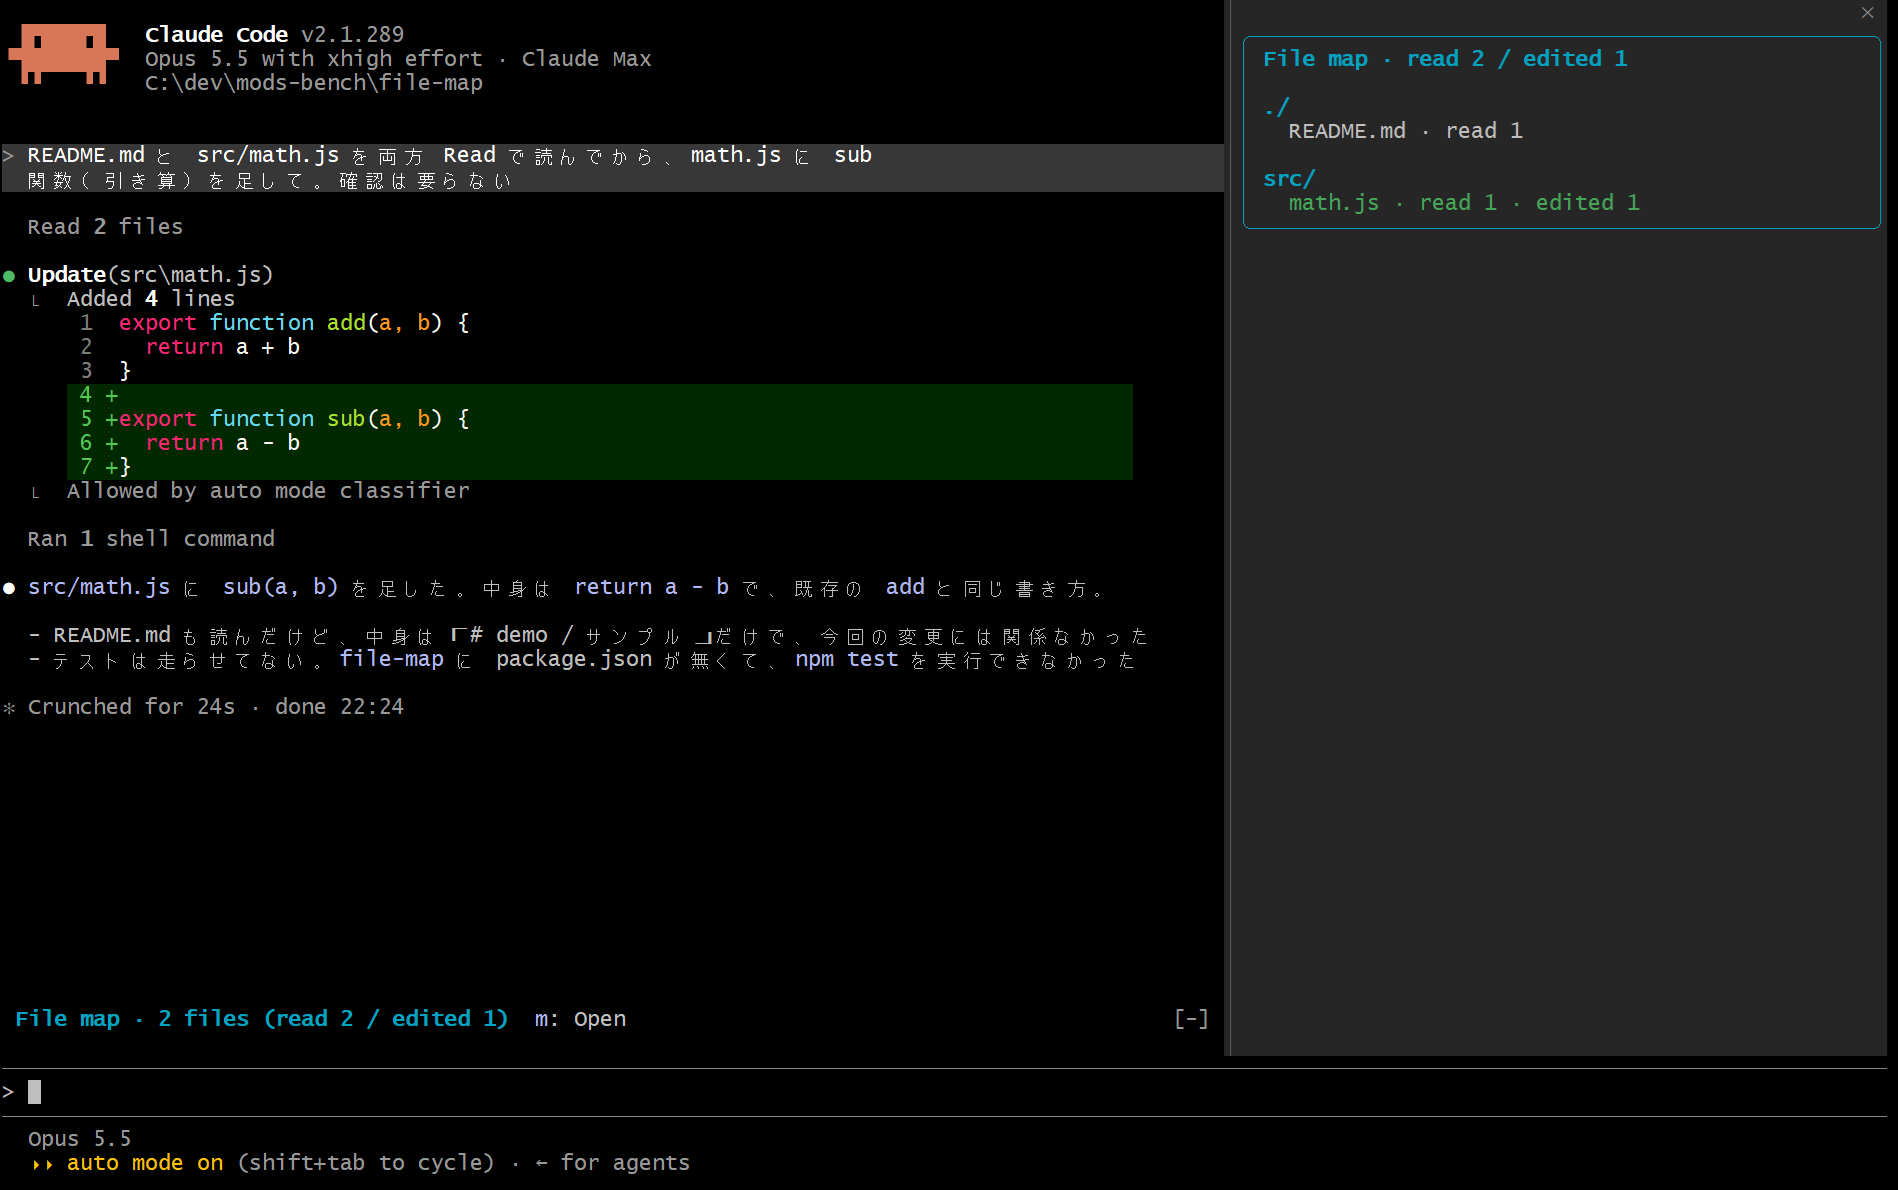Viewport: 1898px width, 1190px height.
Task: Click 'Allowed by auto mode classifier' text
Action: pos(268,491)
